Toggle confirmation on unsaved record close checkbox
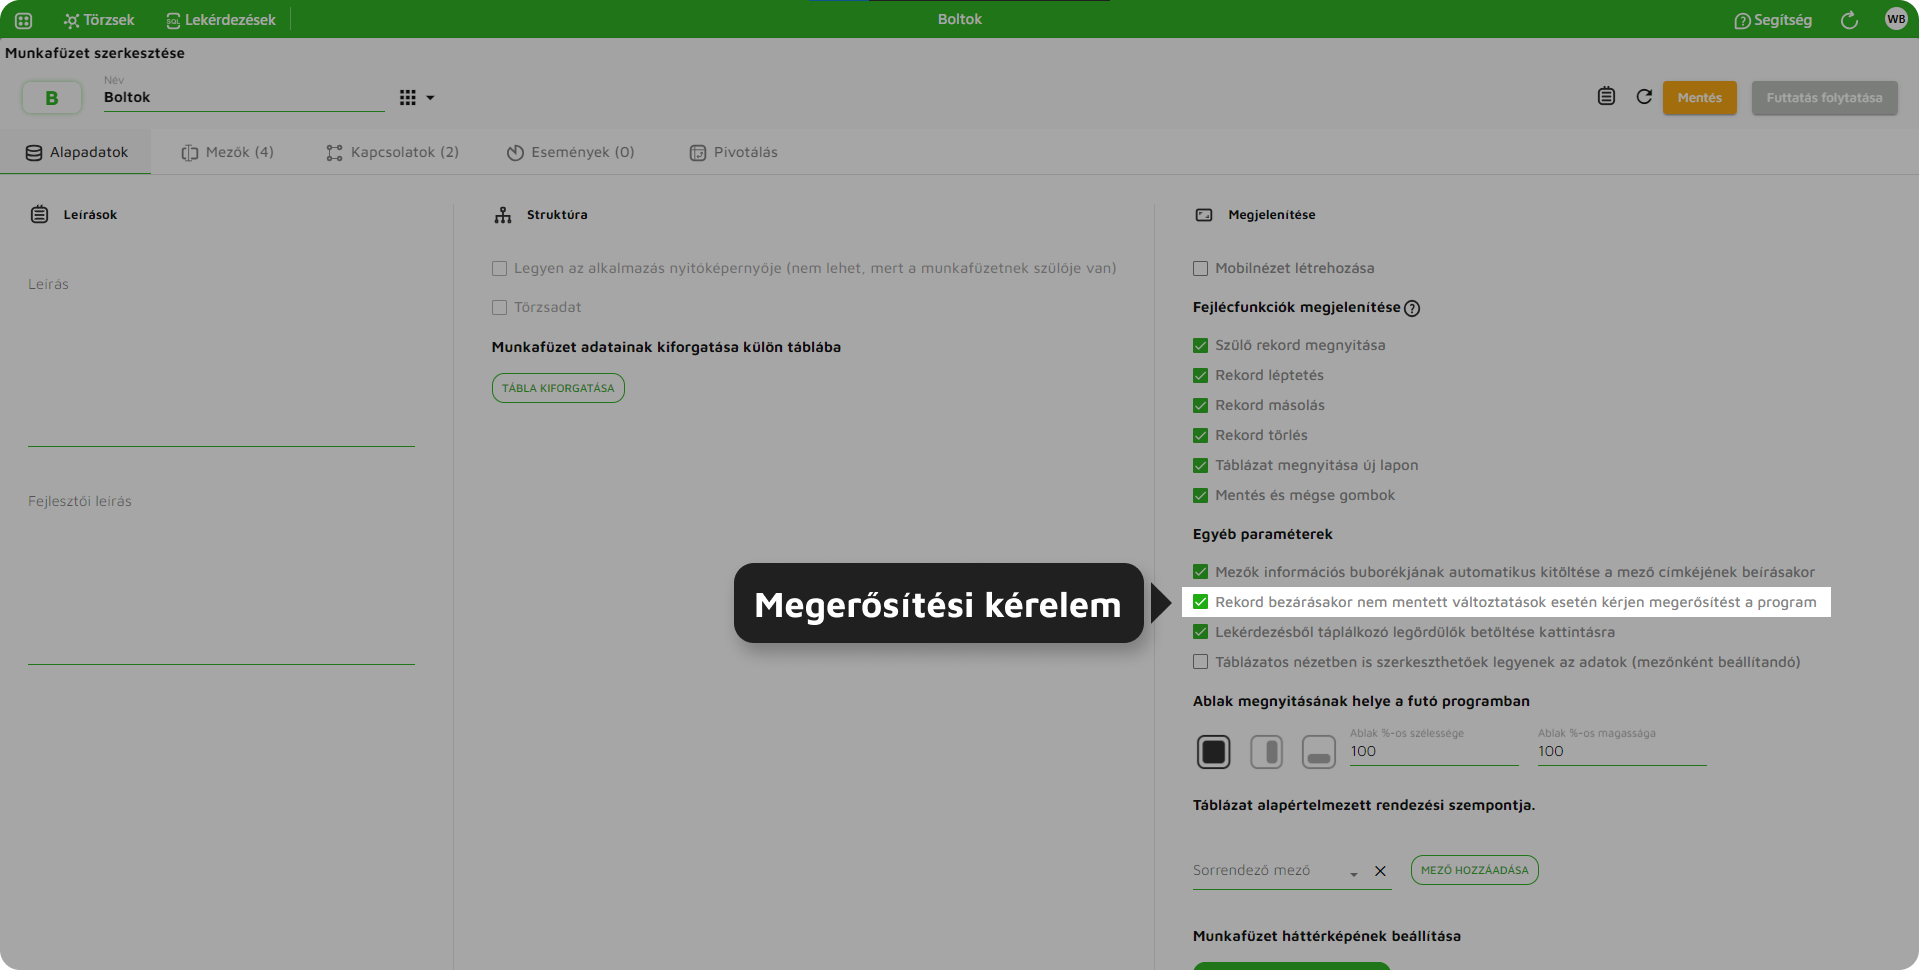Viewport: 1919px width, 970px height. click(1200, 602)
